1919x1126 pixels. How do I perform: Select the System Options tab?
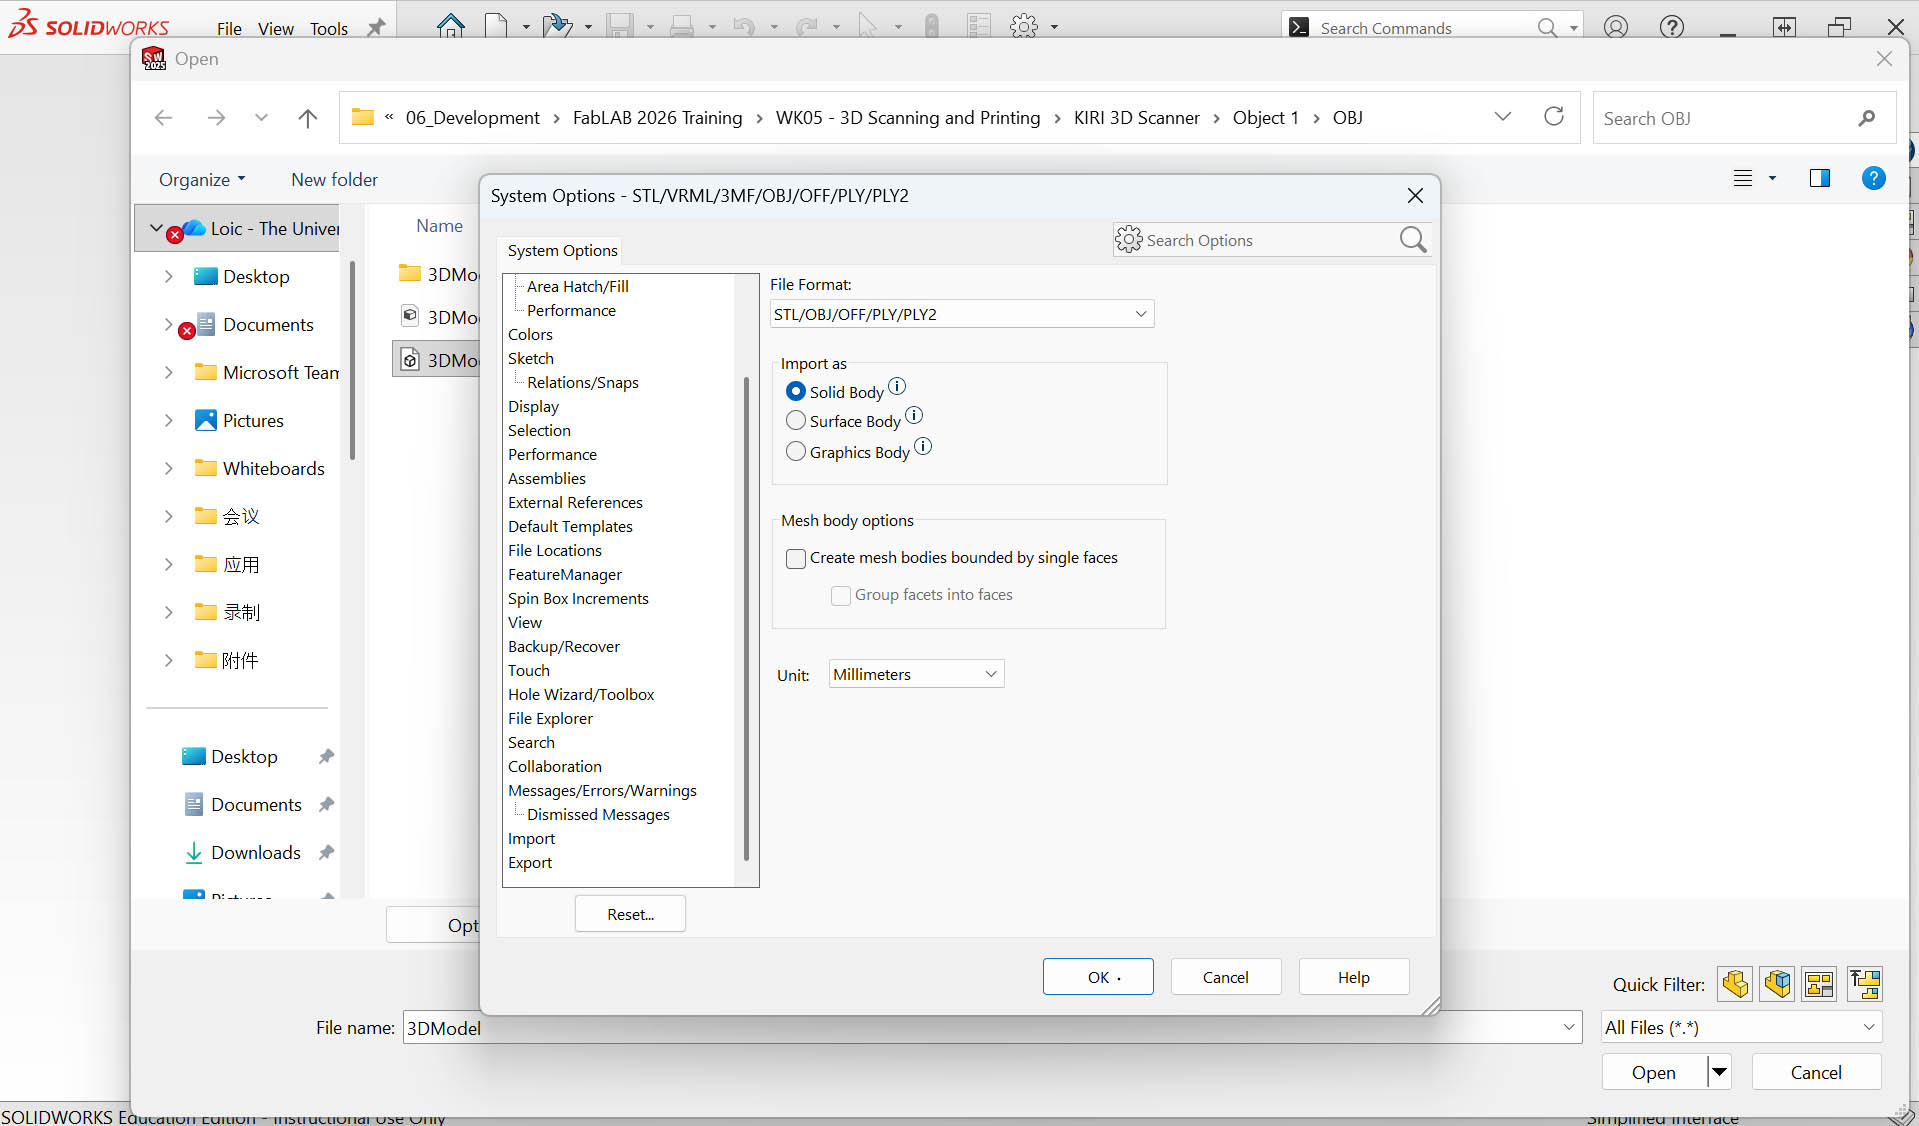pyautogui.click(x=562, y=250)
